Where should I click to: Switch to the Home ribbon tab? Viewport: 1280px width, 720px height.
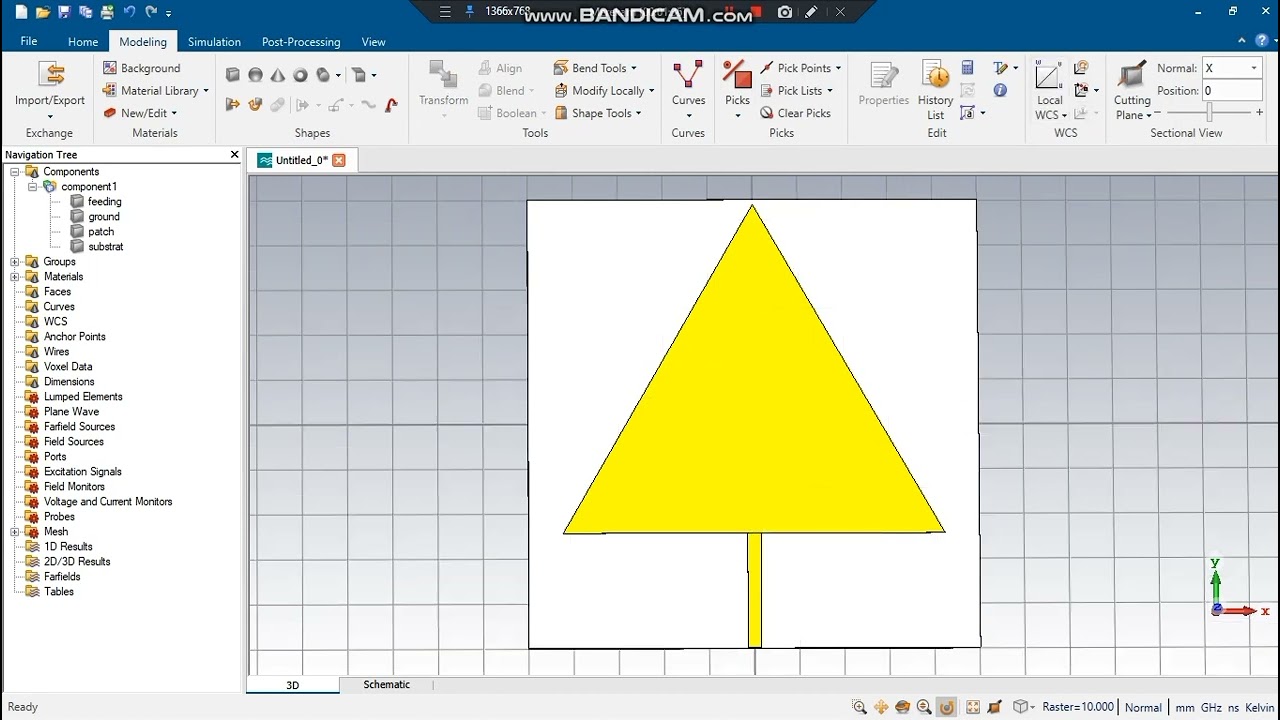(83, 42)
